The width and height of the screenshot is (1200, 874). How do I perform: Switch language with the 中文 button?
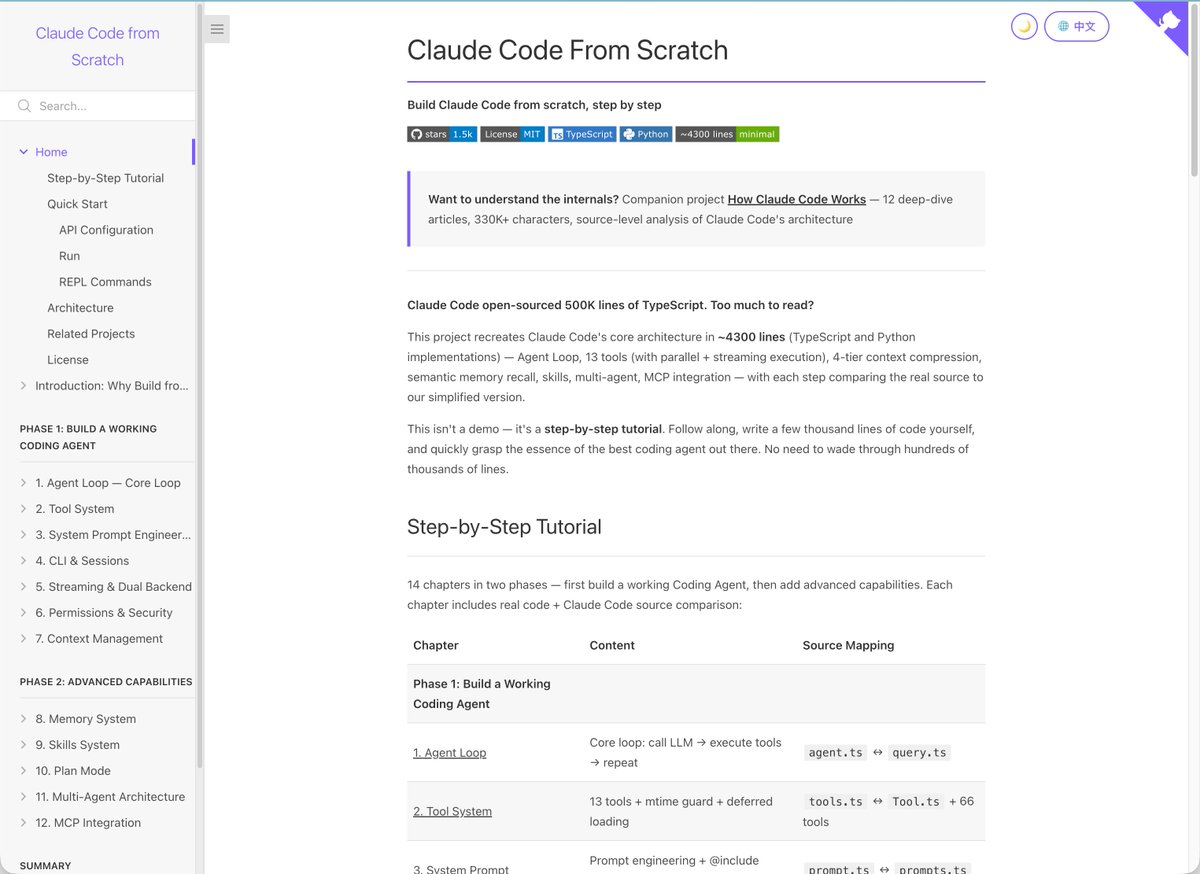click(x=1076, y=27)
